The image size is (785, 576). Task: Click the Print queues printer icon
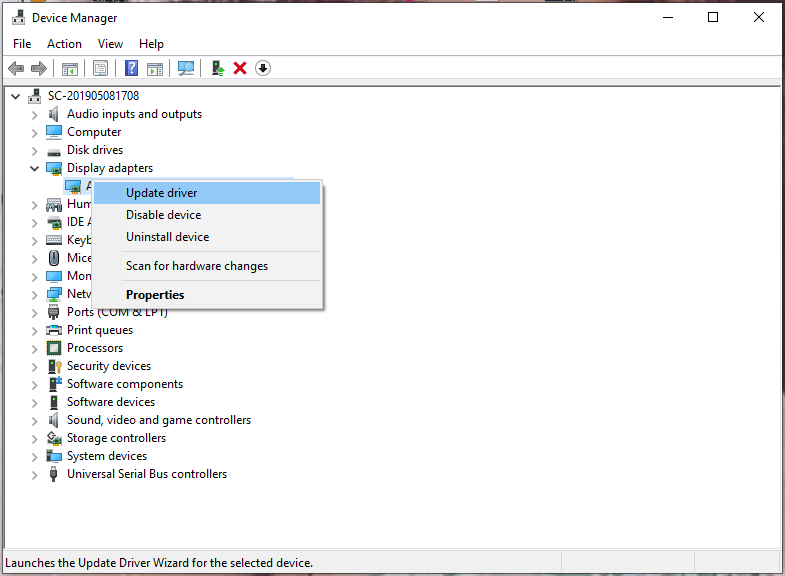(54, 330)
